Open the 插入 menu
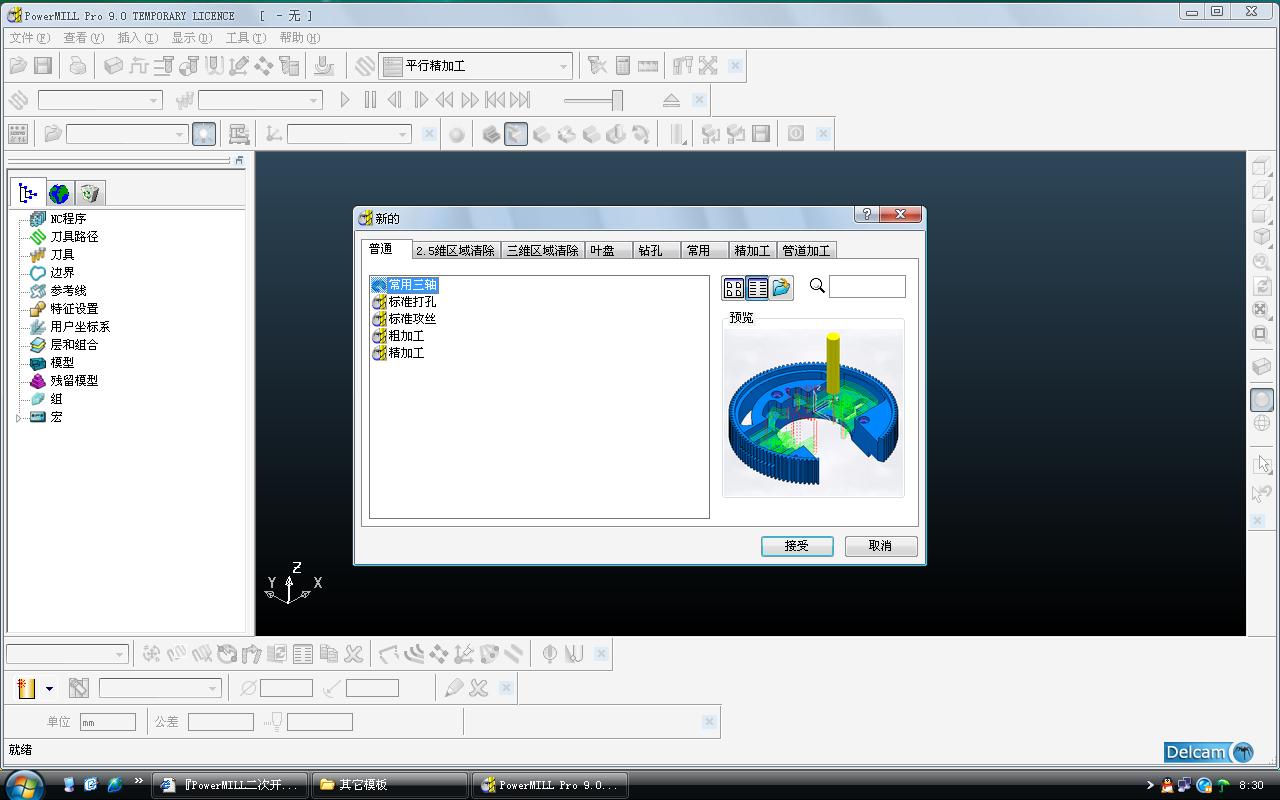The height and width of the screenshot is (800, 1280). click(137, 38)
